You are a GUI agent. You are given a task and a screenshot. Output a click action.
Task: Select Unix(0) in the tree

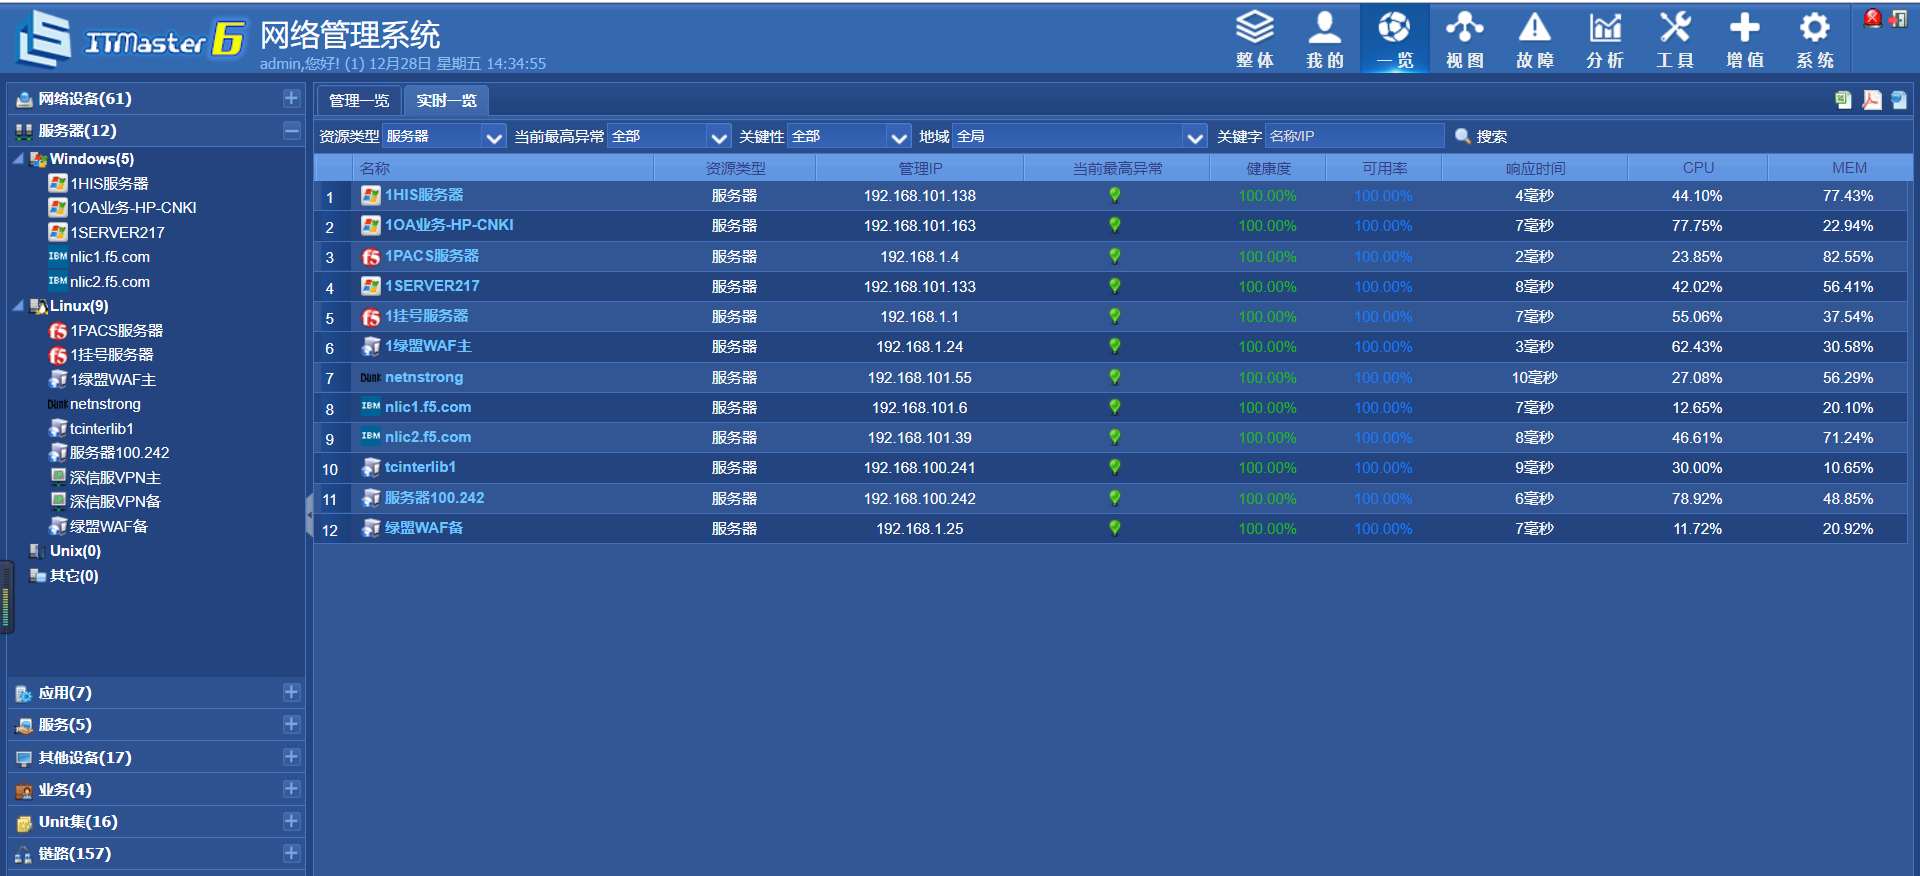[75, 551]
